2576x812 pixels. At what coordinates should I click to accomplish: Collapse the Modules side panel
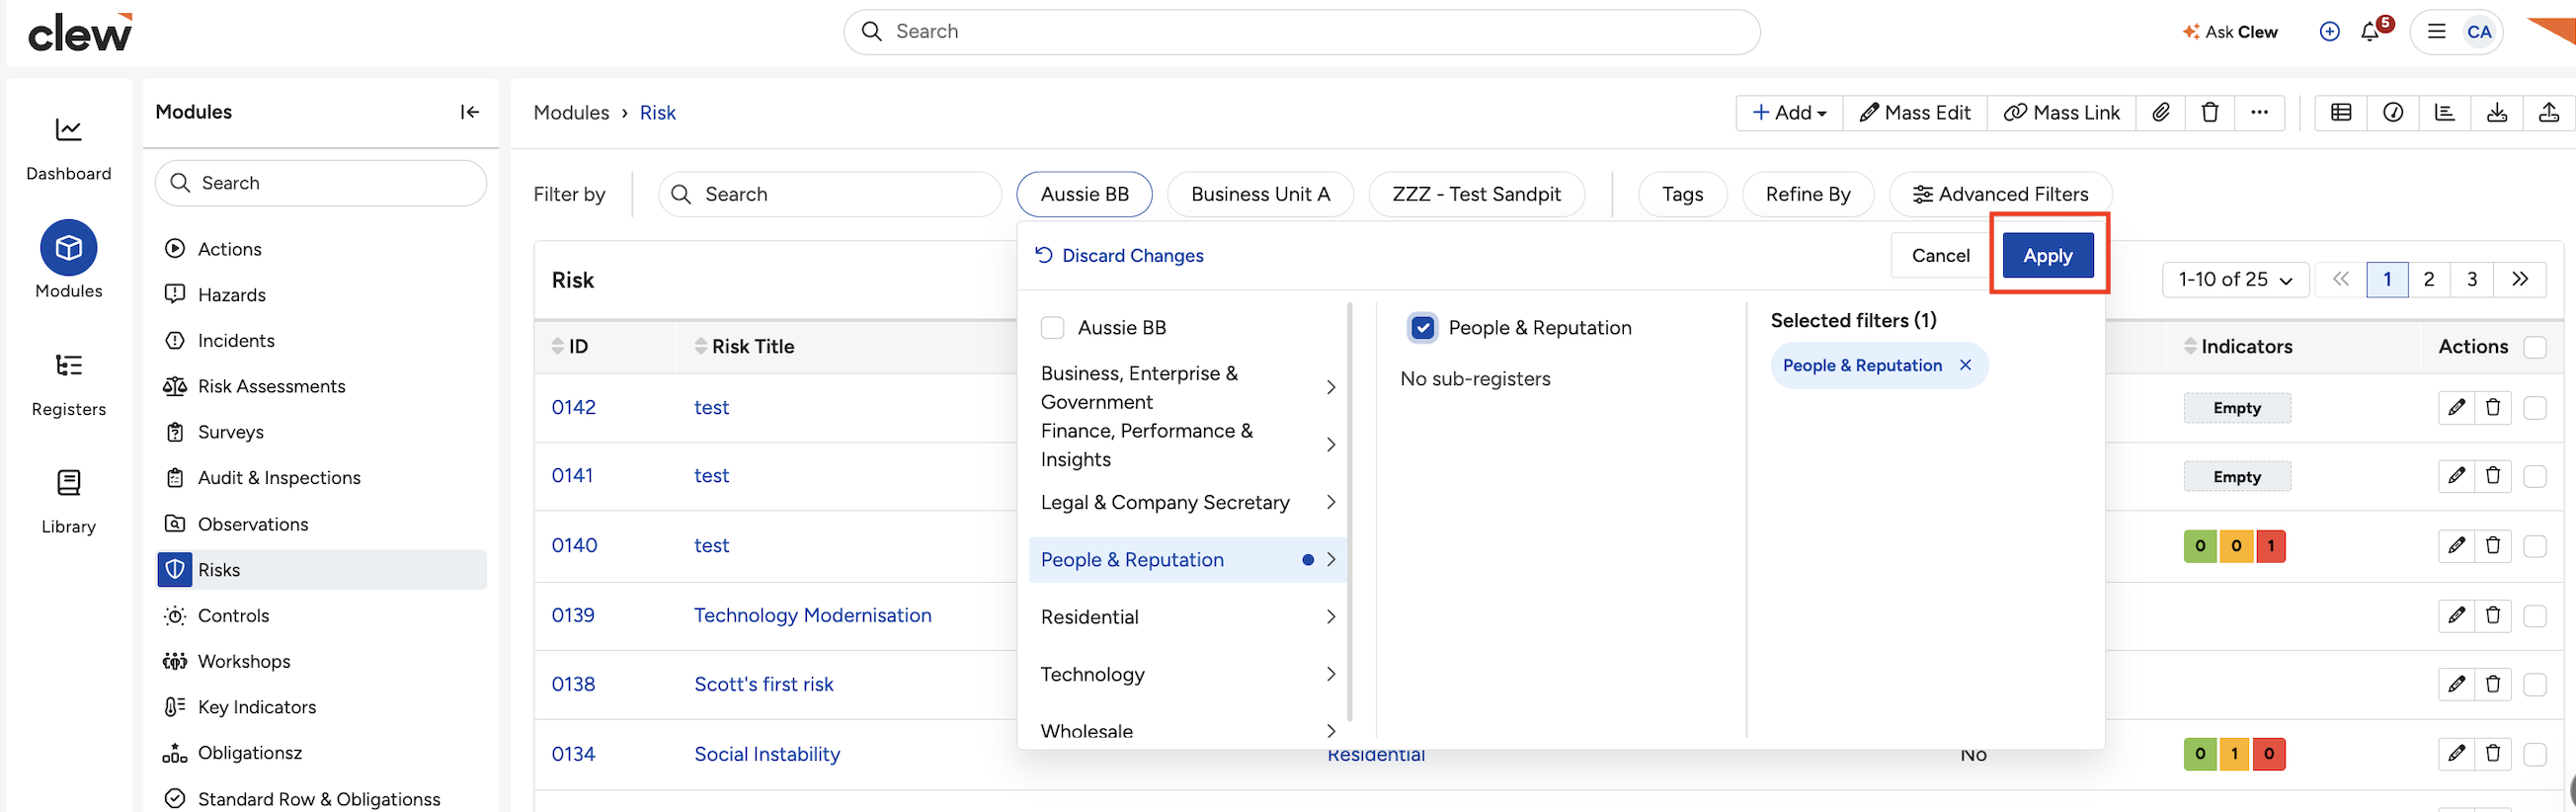469,112
